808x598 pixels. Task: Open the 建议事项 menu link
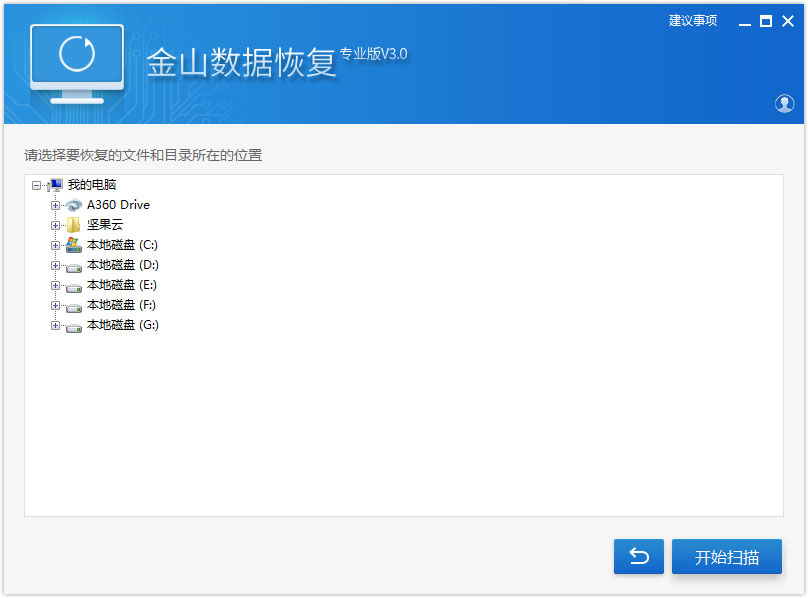tap(693, 20)
